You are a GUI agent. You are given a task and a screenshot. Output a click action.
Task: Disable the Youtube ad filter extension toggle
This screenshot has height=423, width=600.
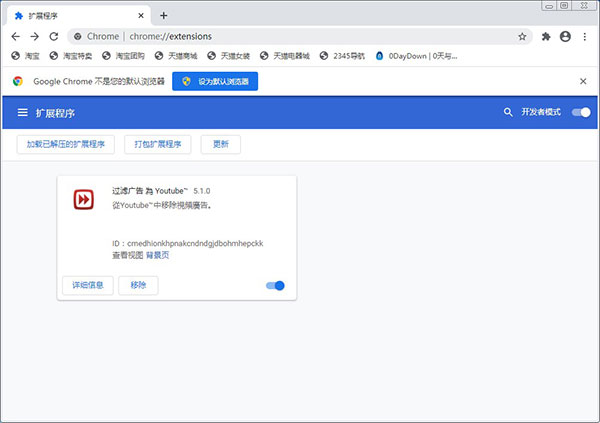(275, 286)
